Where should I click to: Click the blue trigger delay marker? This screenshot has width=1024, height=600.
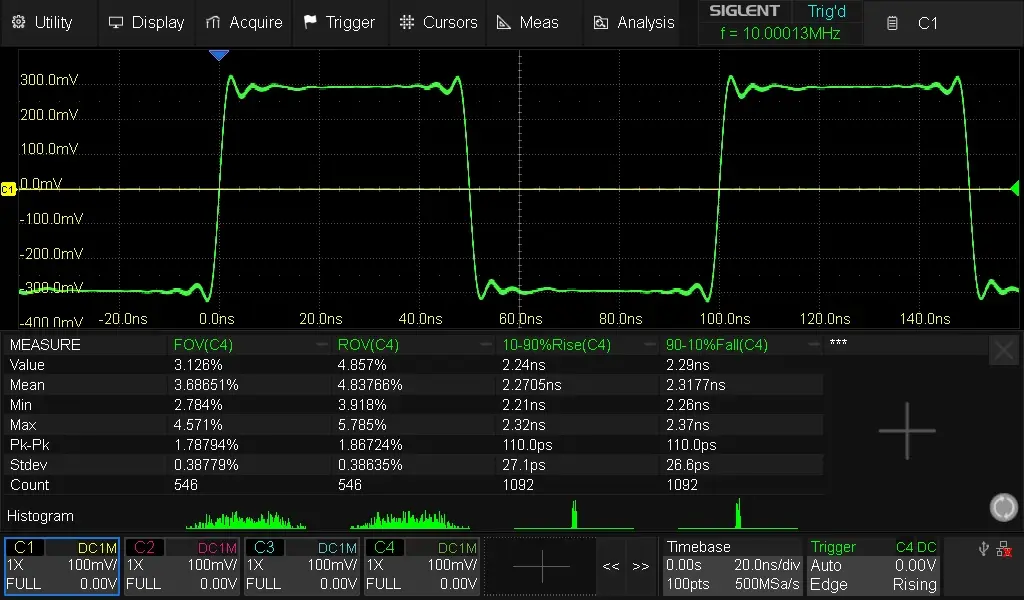click(x=218, y=55)
